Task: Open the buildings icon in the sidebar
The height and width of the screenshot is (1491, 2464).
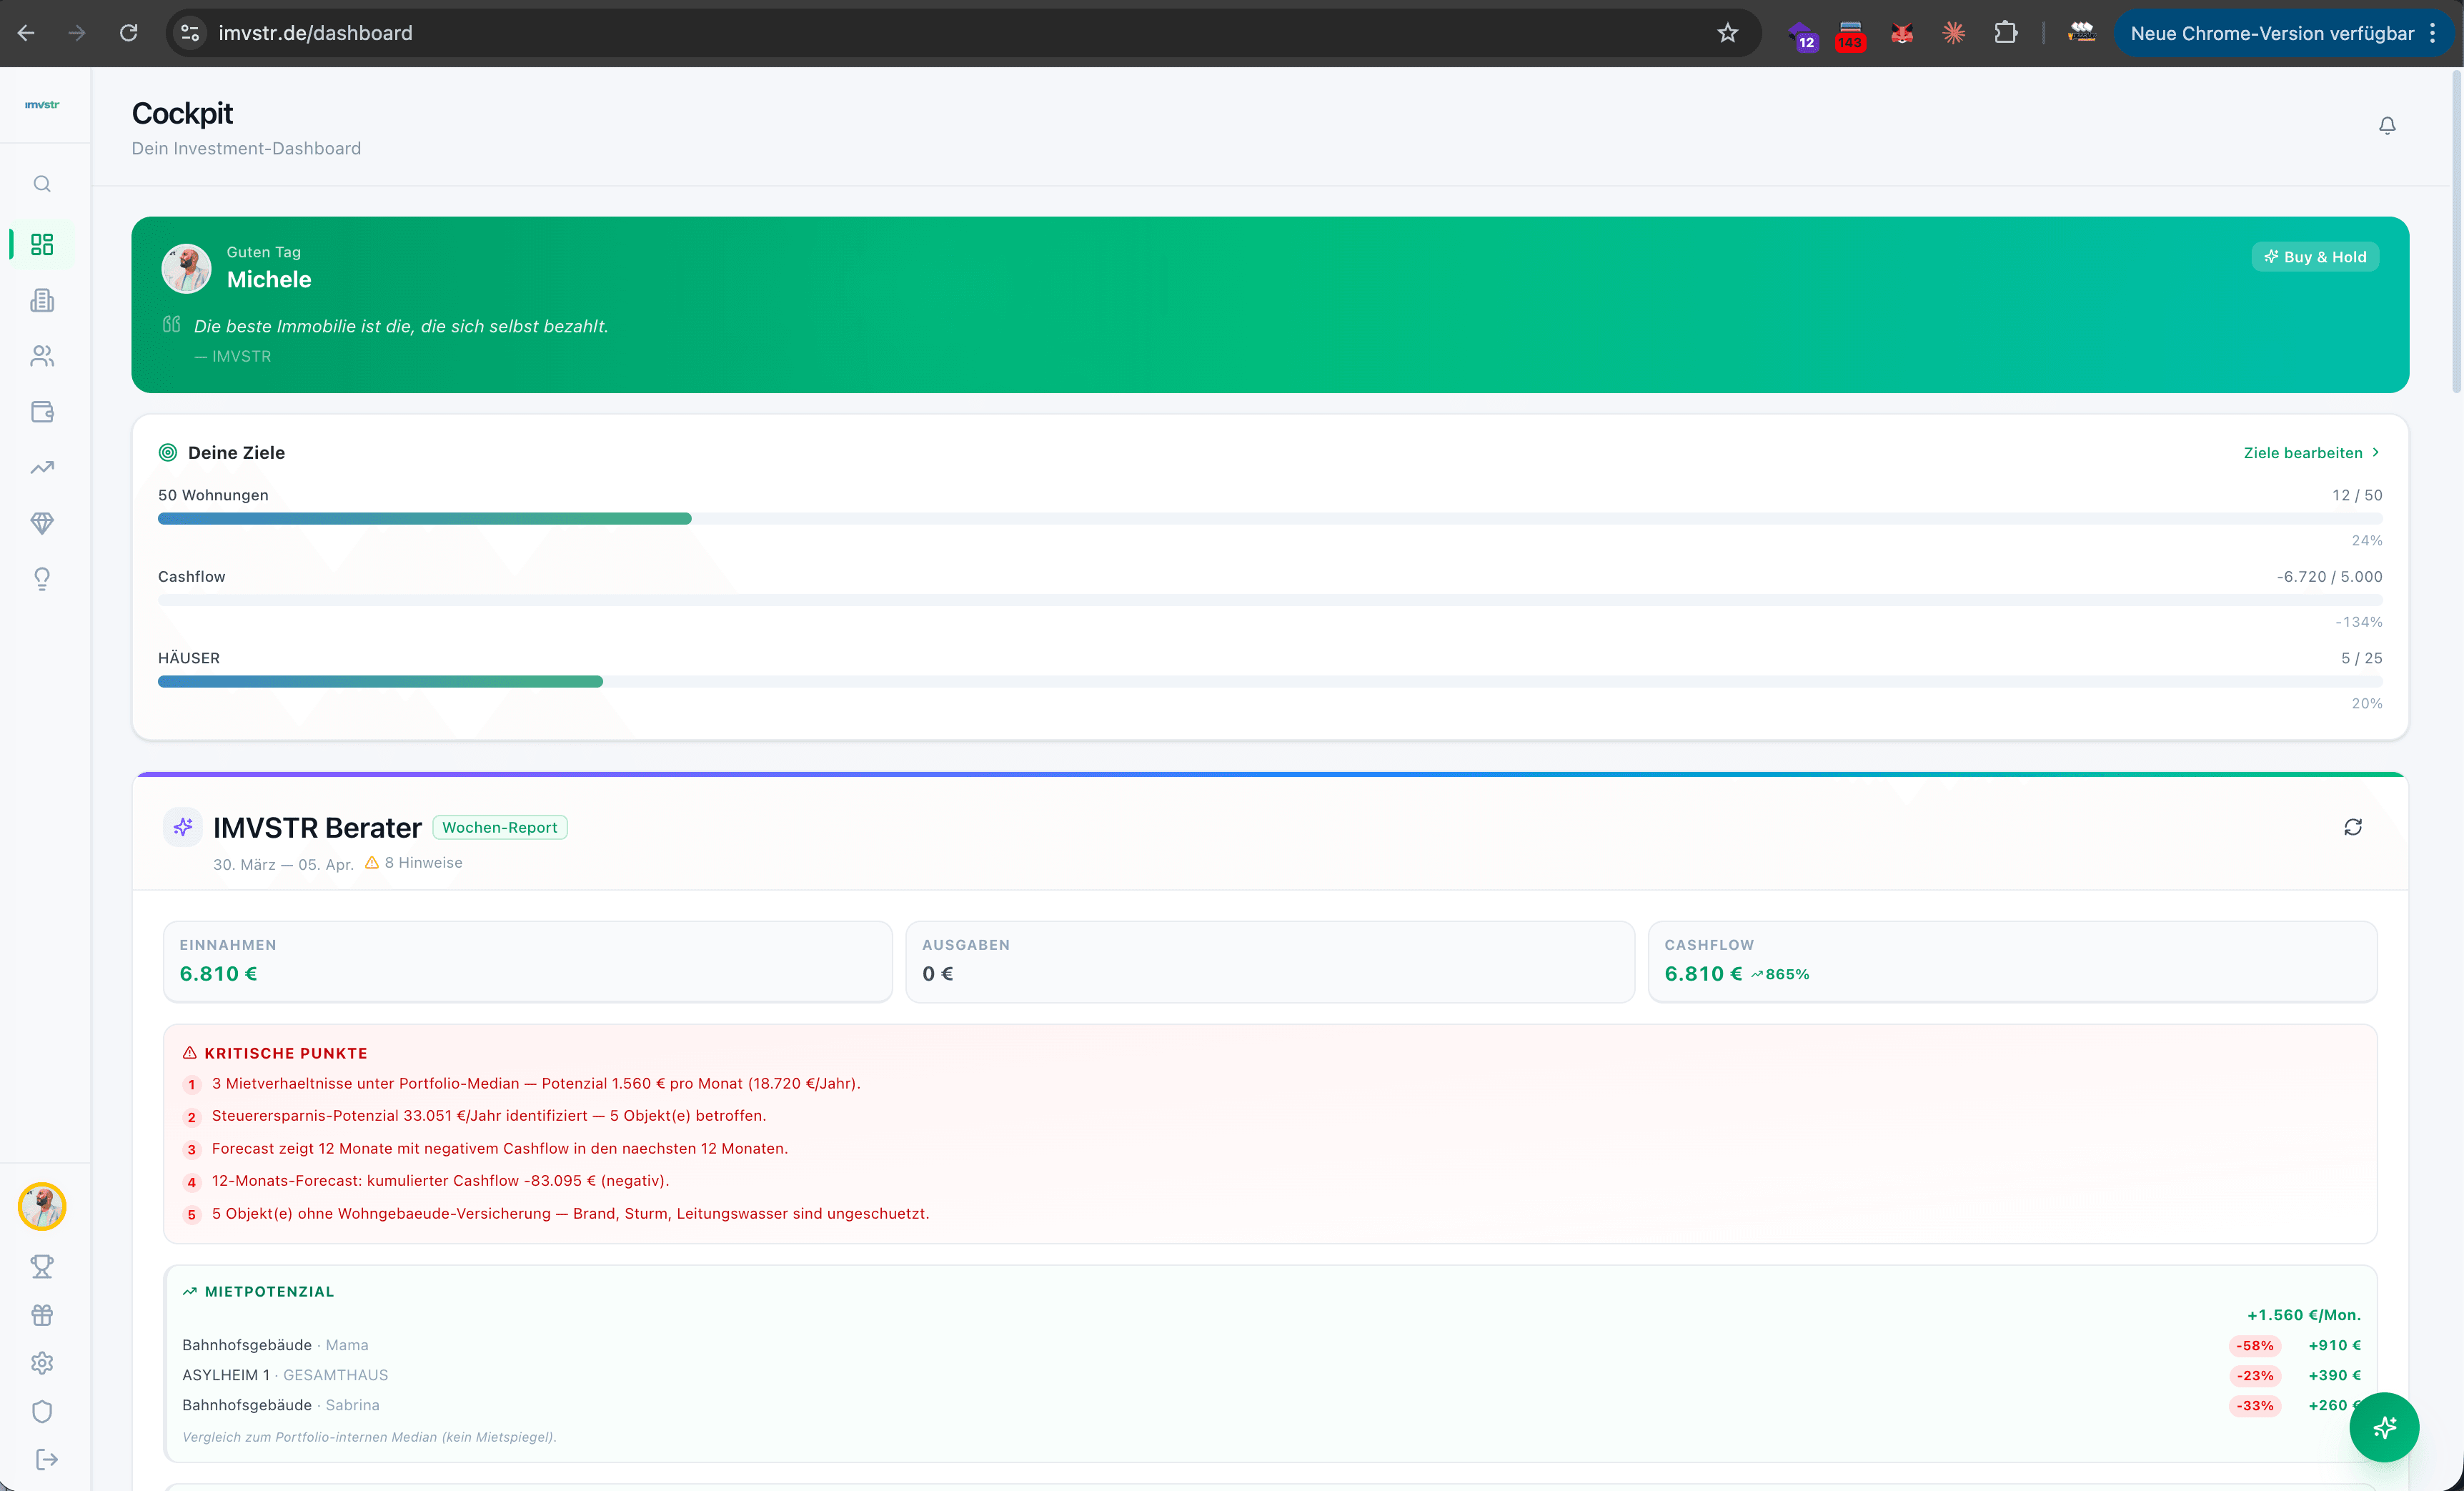Action: click(x=42, y=300)
